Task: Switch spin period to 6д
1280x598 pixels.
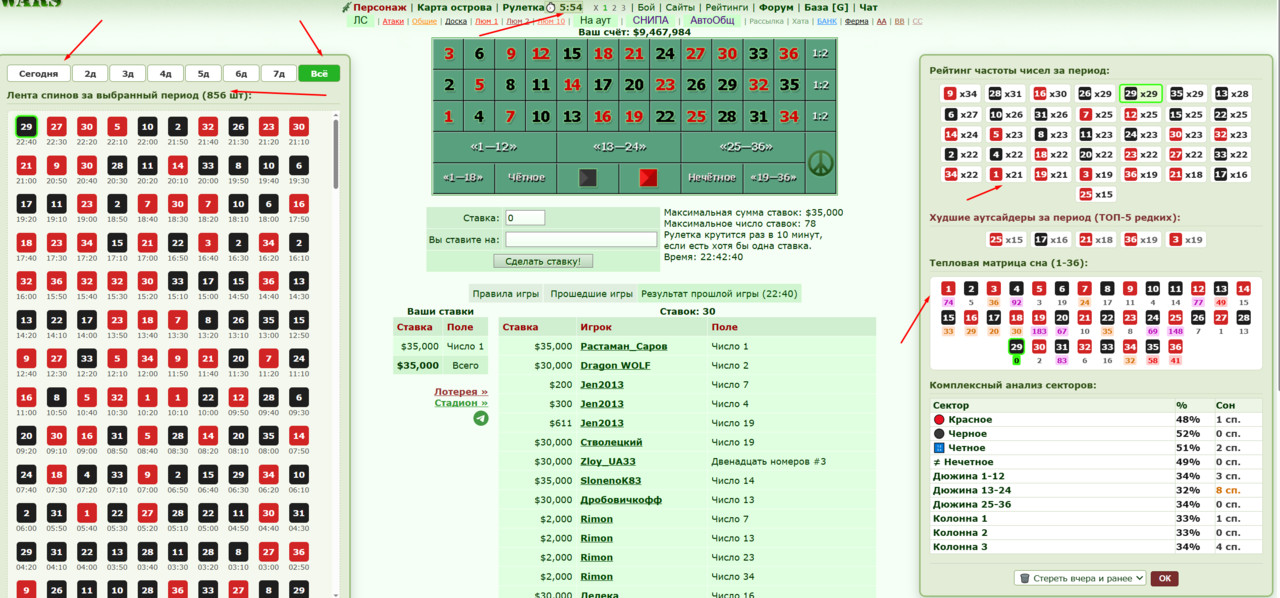Action: [x=241, y=73]
